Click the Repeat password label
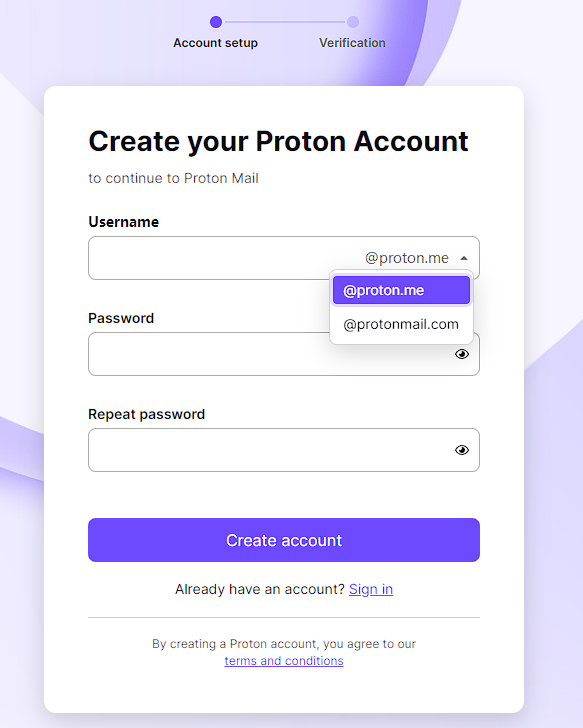The image size is (583, 728). tap(146, 414)
